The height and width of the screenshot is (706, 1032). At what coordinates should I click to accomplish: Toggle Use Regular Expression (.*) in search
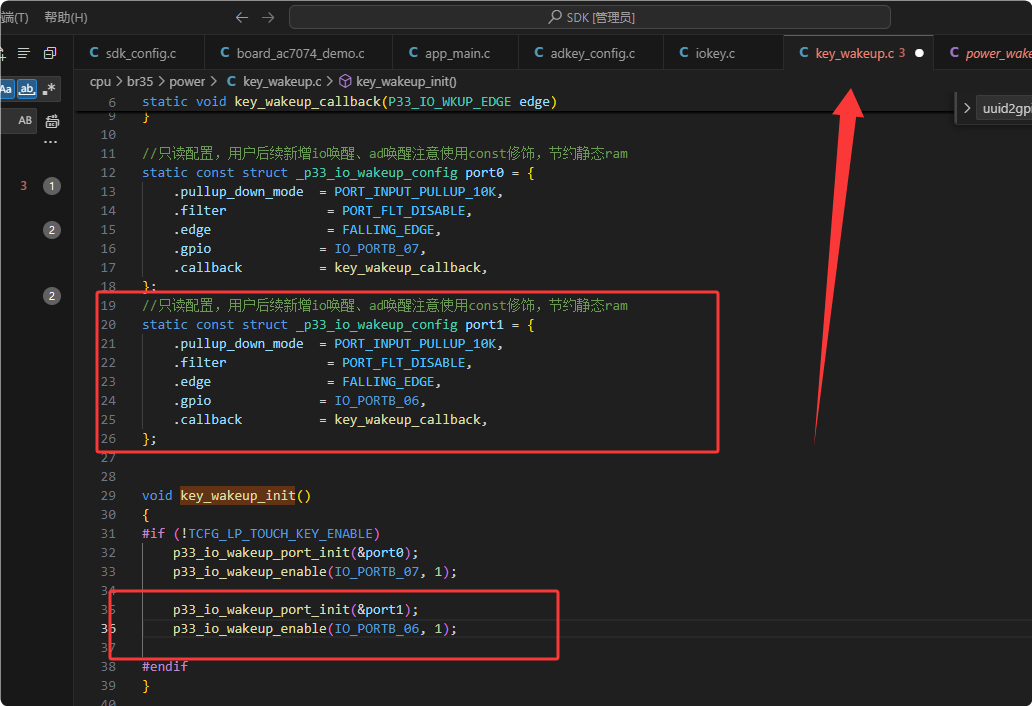(49, 89)
